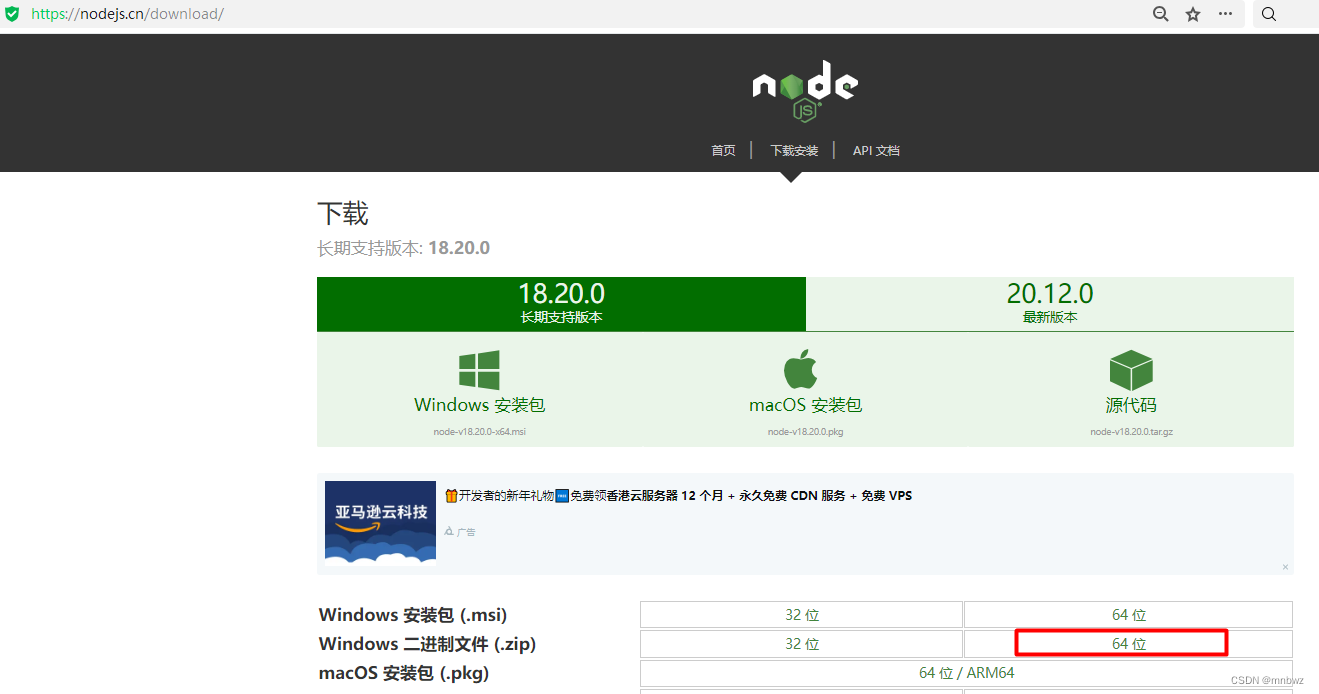
Task: Click the Windows 二进制文件 (.zip) row label
Action: coord(427,644)
